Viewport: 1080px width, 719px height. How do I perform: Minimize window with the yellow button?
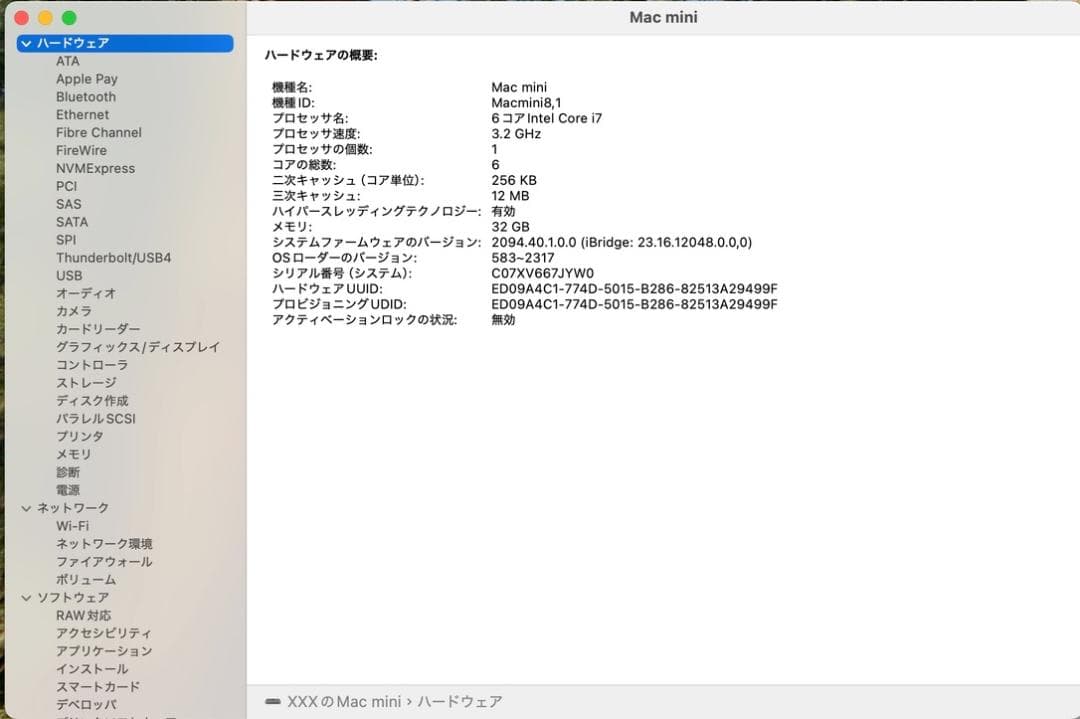coord(45,18)
